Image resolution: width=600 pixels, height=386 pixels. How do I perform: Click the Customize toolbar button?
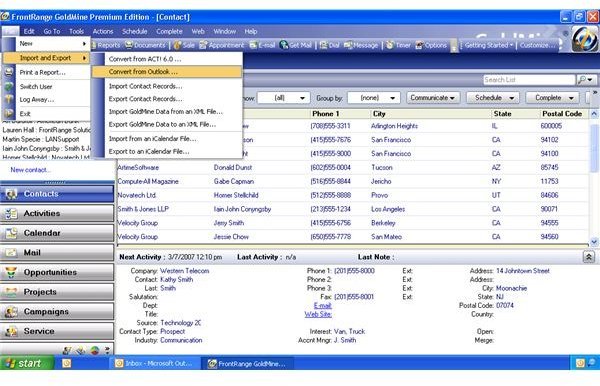click(x=537, y=45)
